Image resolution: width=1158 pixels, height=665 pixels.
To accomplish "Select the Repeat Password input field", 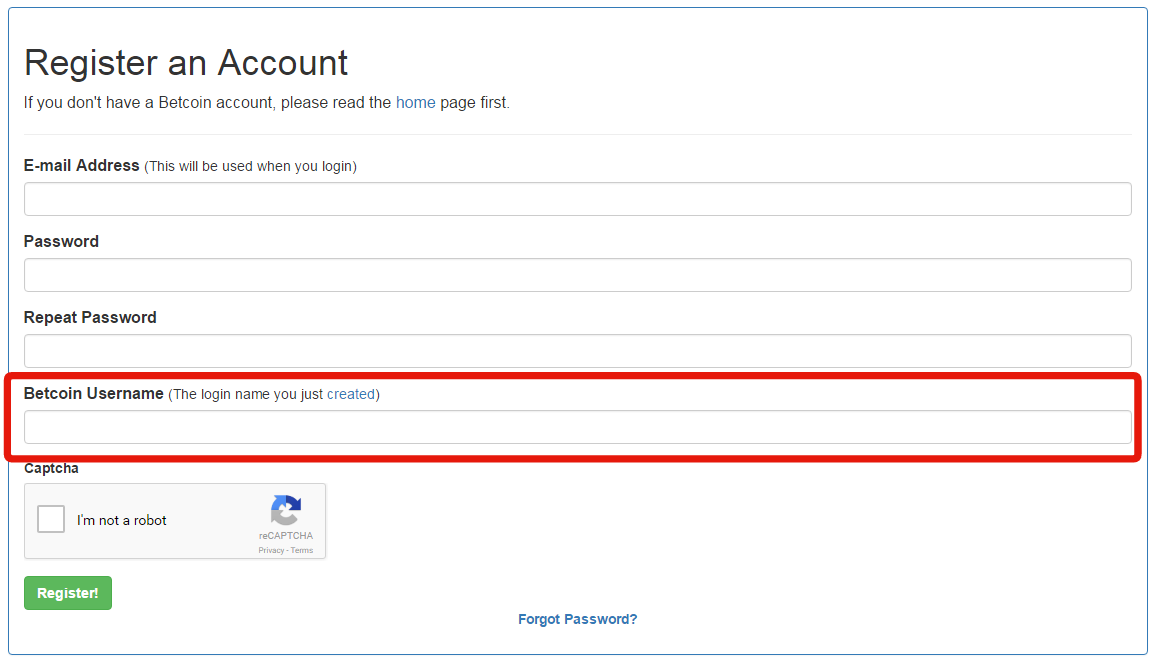I will 578,351.
